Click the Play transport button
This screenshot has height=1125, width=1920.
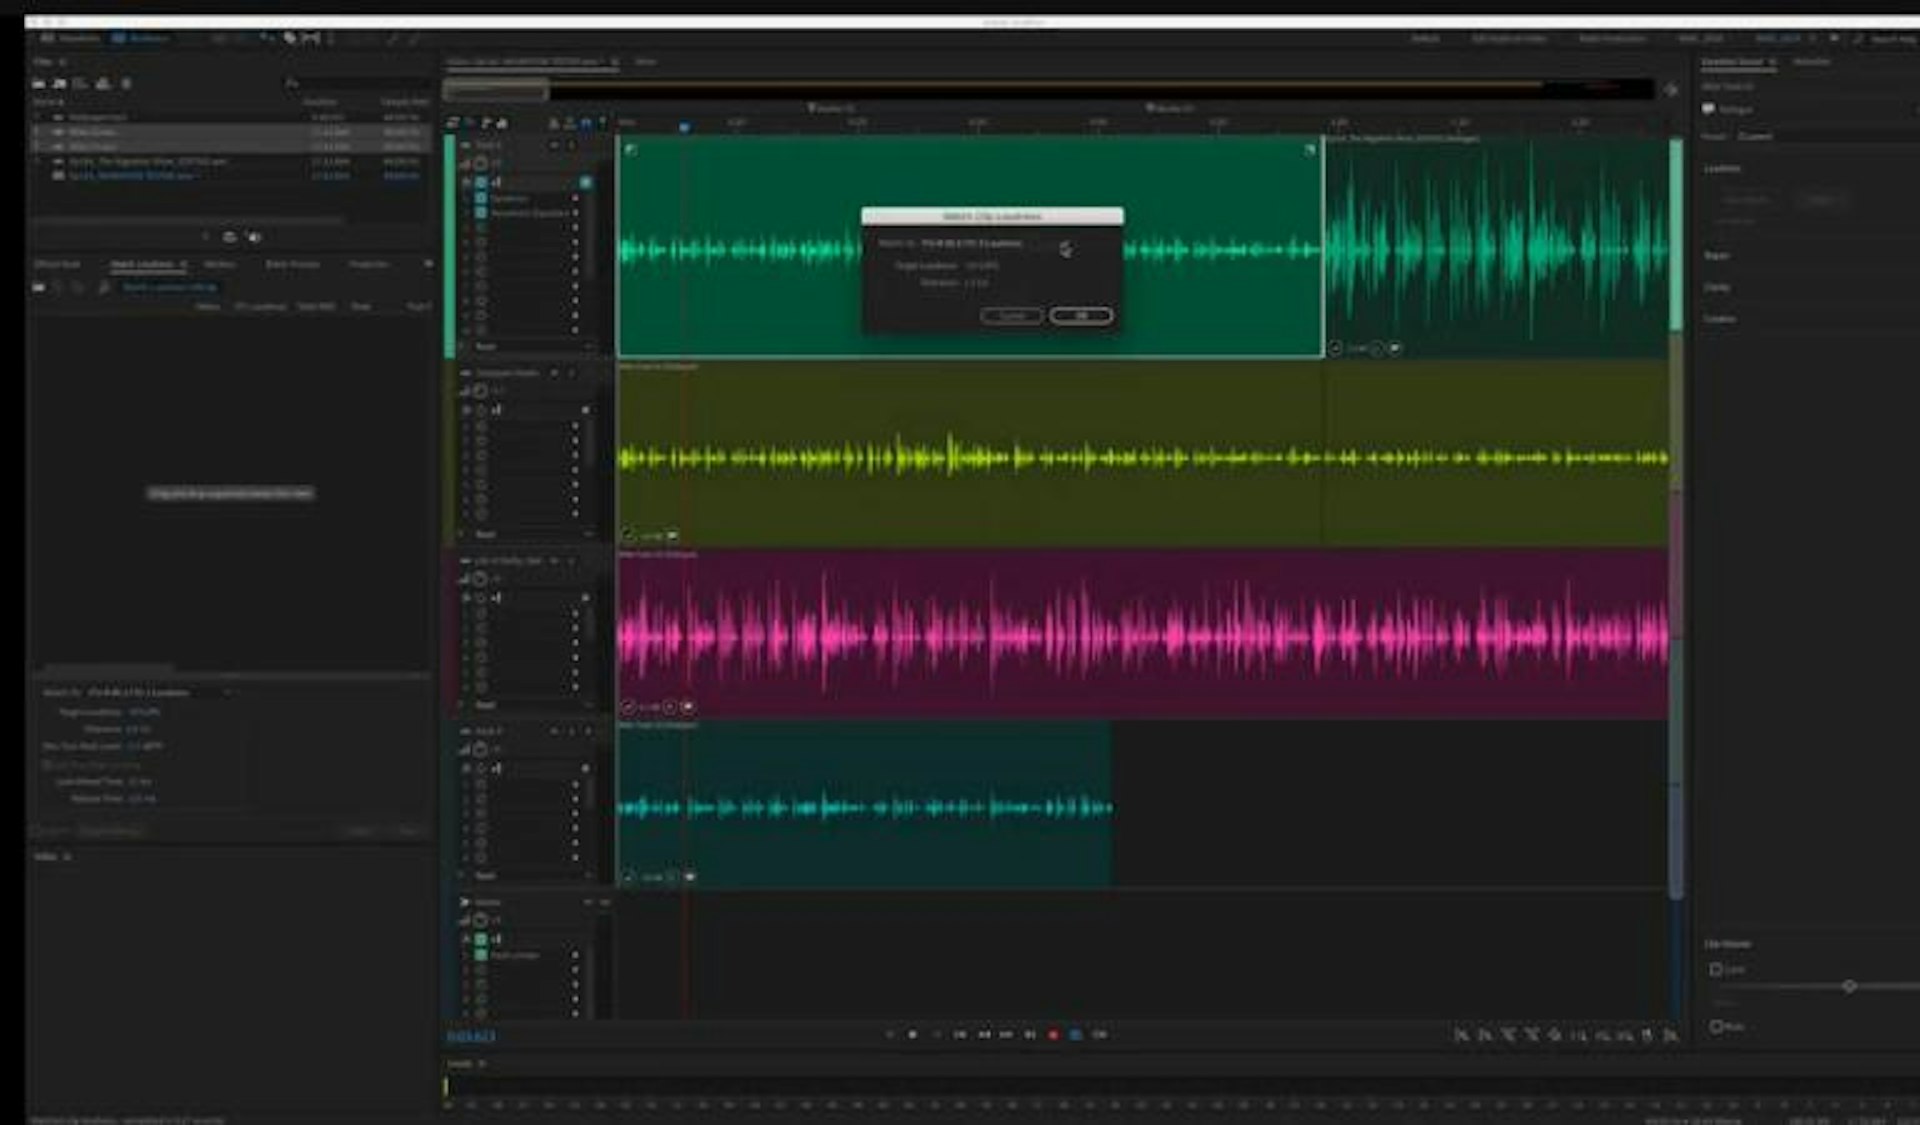[x=912, y=1034]
